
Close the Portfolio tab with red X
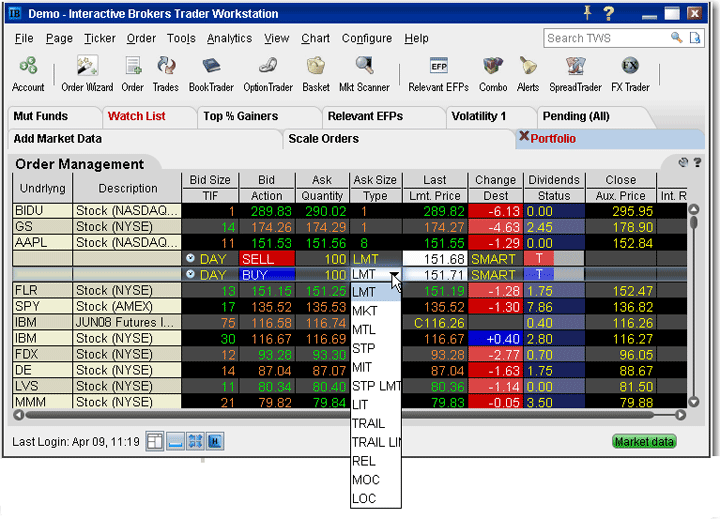524,136
